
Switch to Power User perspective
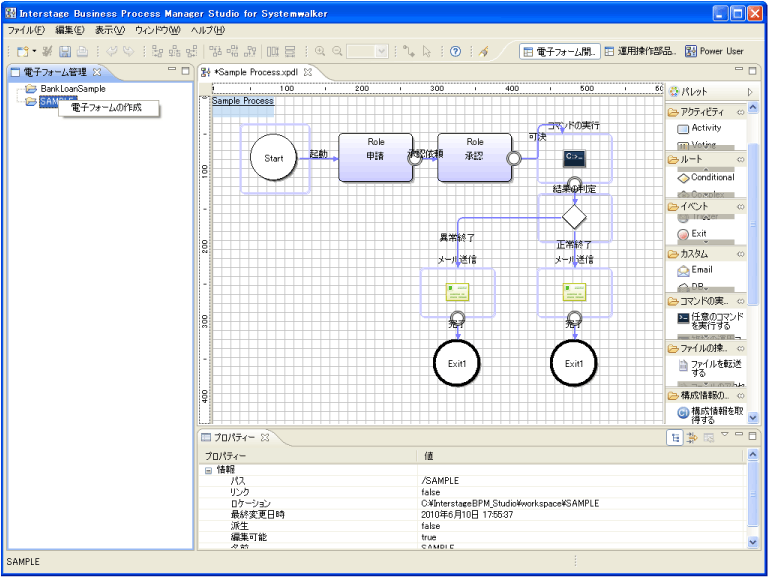(714, 51)
